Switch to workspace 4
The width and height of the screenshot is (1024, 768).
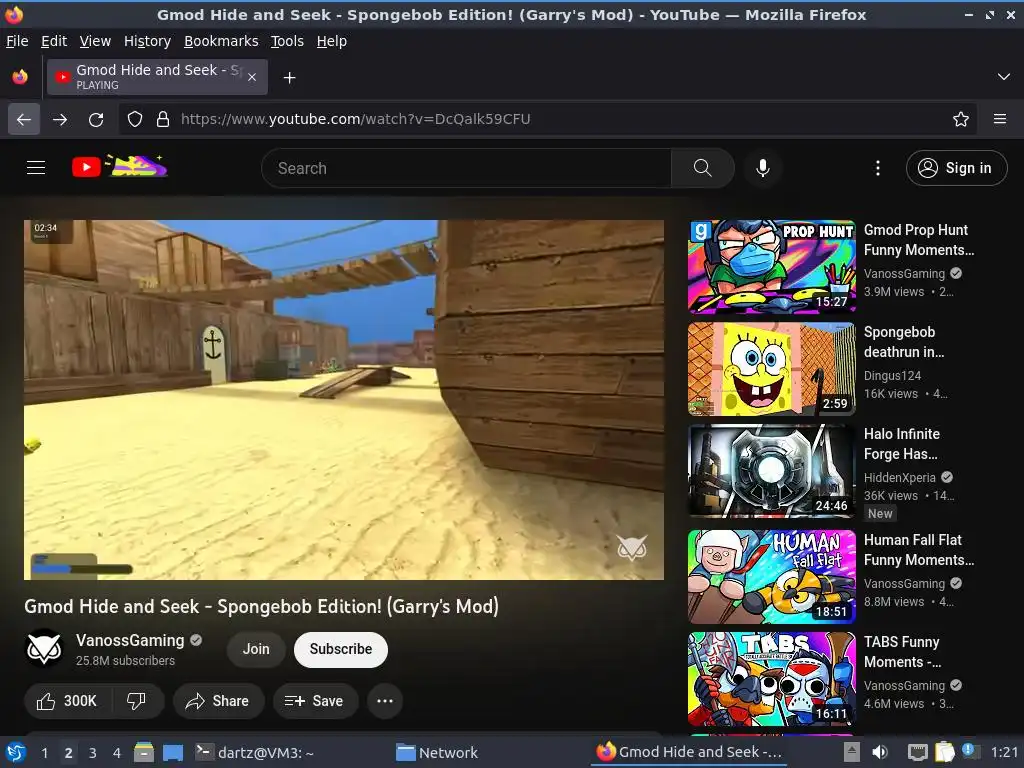point(117,753)
